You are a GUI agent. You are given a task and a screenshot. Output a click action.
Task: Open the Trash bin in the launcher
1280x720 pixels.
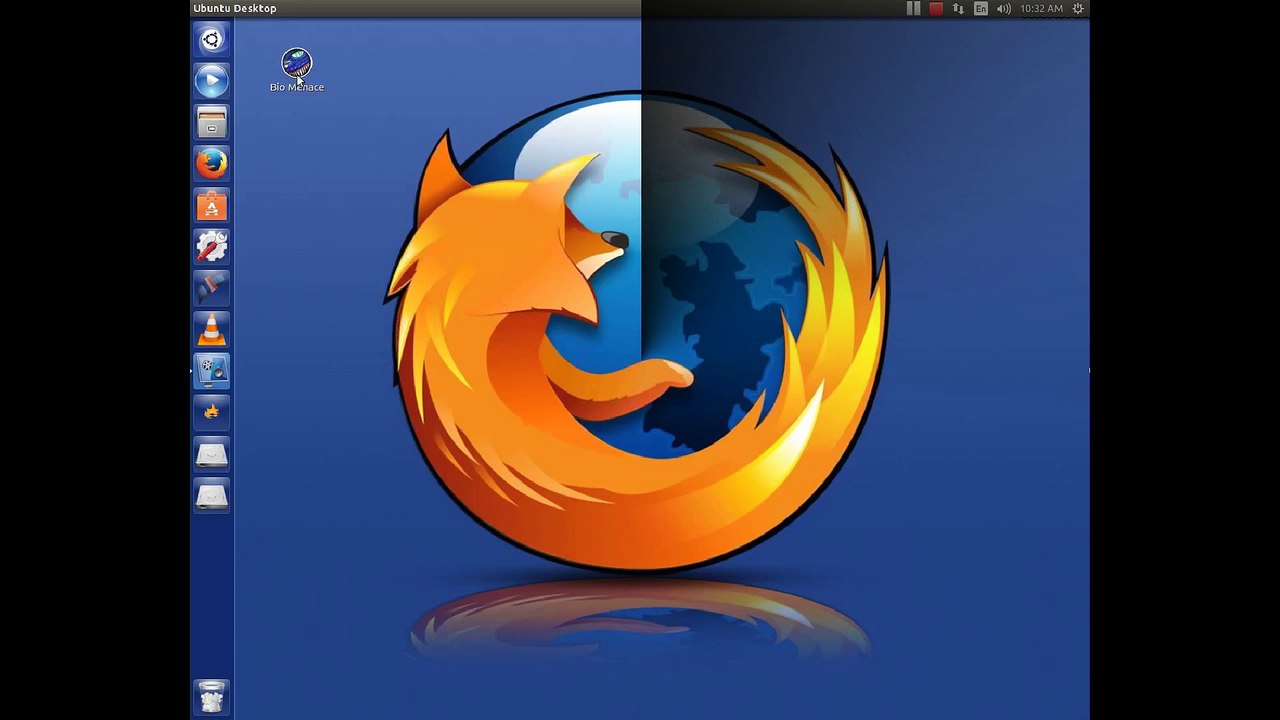(x=211, y=697)
